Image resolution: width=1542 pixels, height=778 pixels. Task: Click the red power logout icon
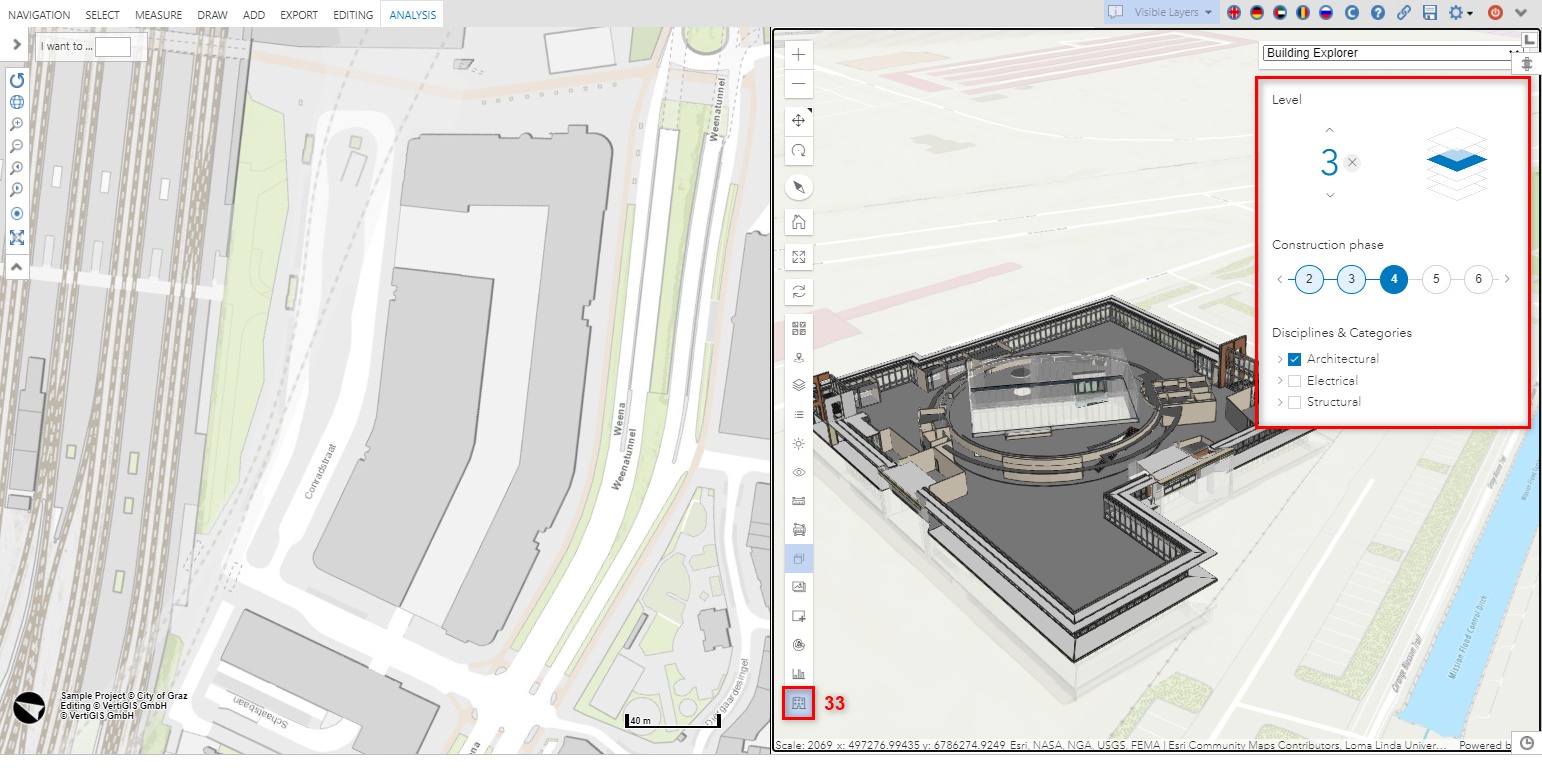click(x=1495, y=13)
